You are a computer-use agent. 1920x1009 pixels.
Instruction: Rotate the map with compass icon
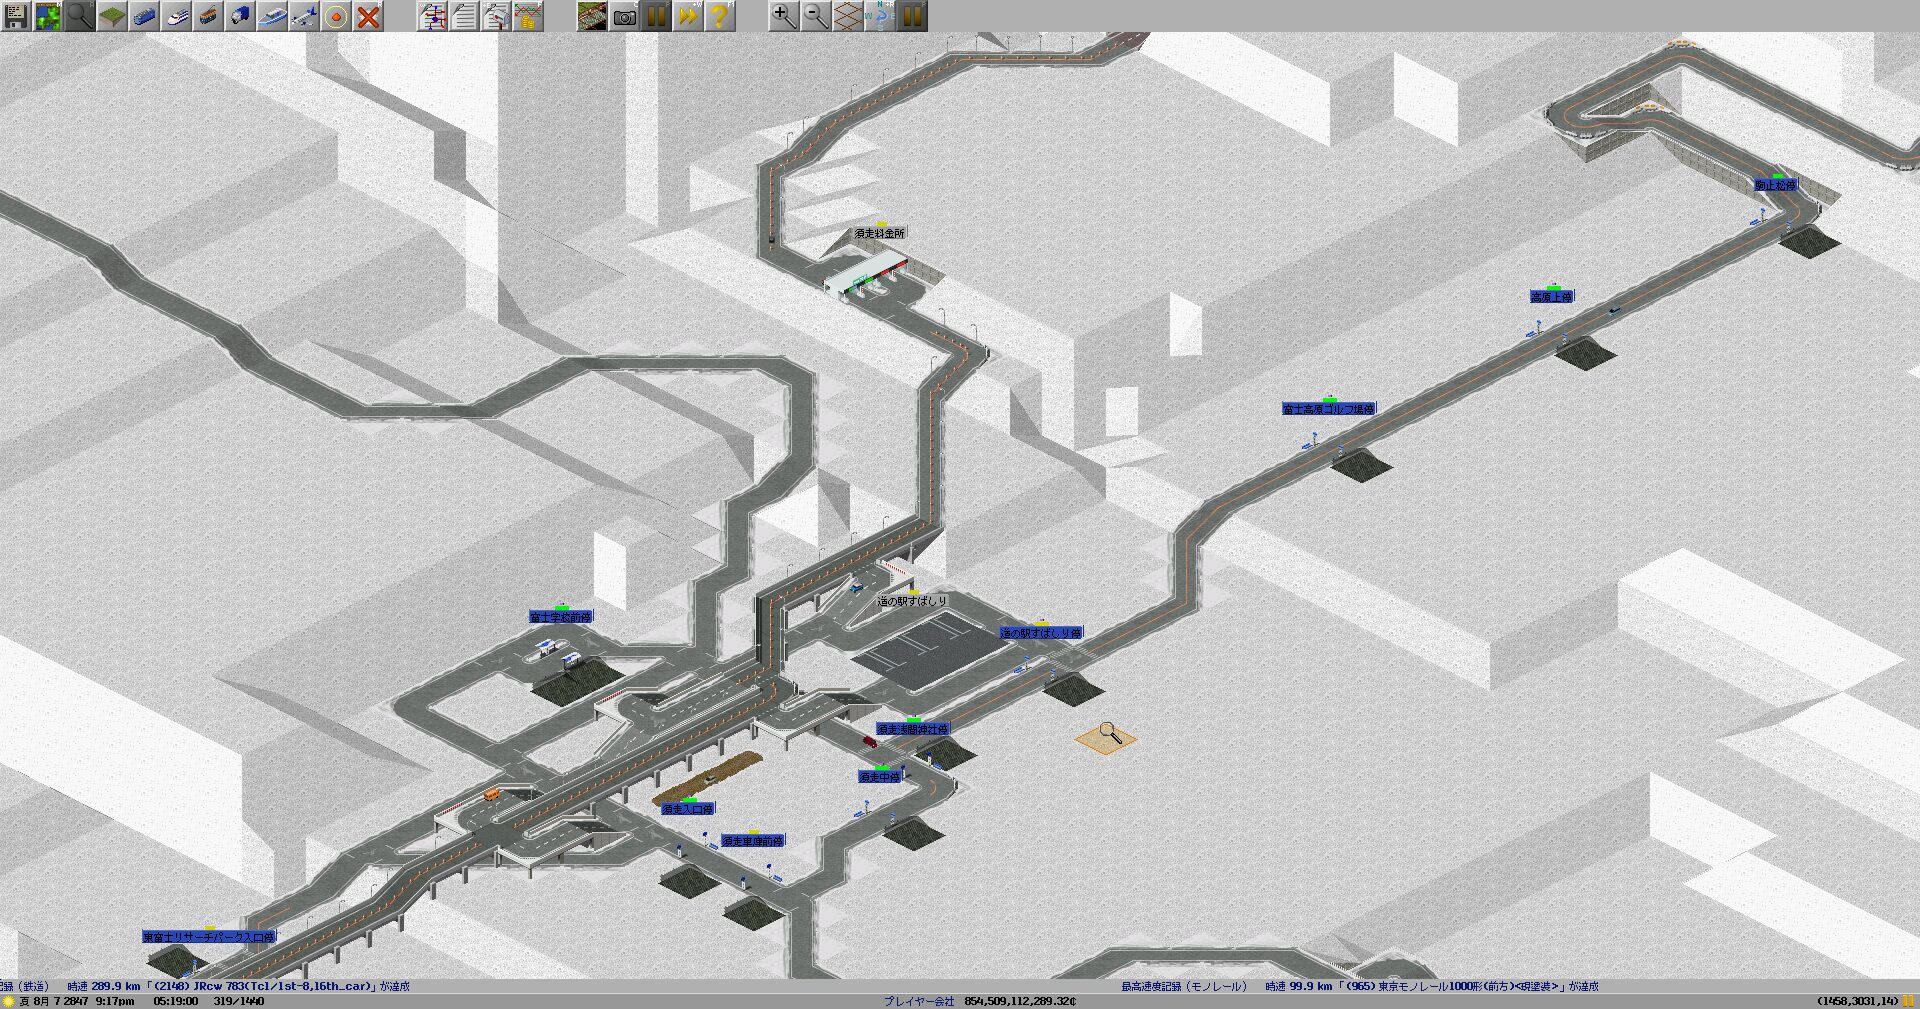(880, 16)
